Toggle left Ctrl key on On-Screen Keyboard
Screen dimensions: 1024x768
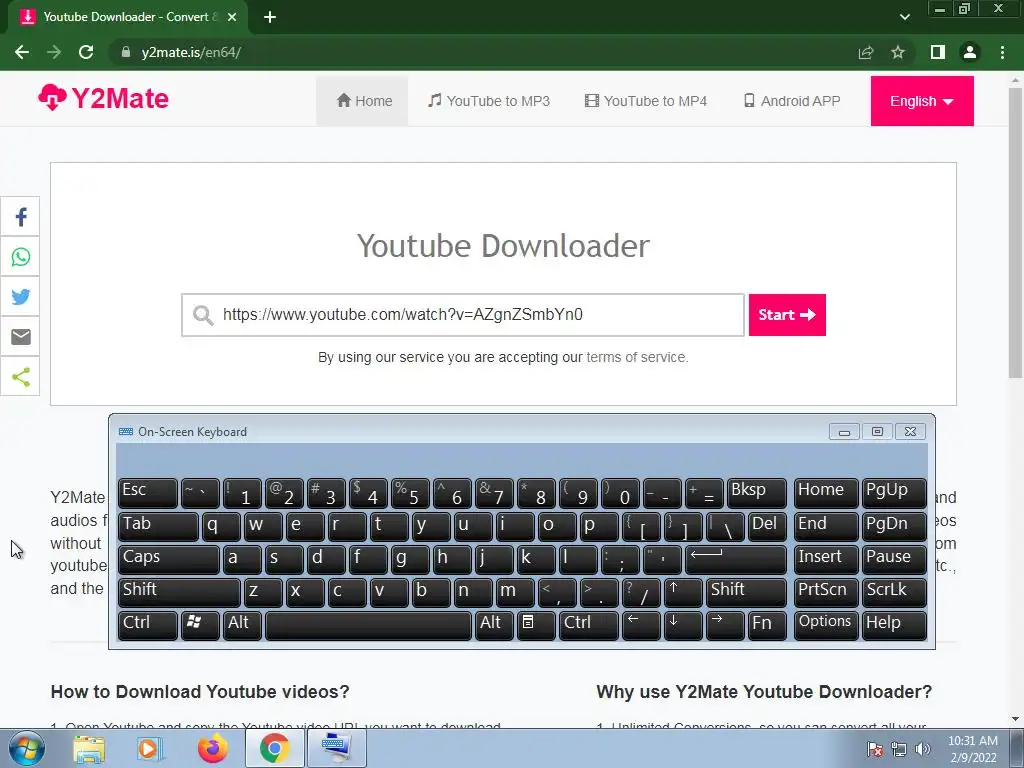(x=148, y=624)
